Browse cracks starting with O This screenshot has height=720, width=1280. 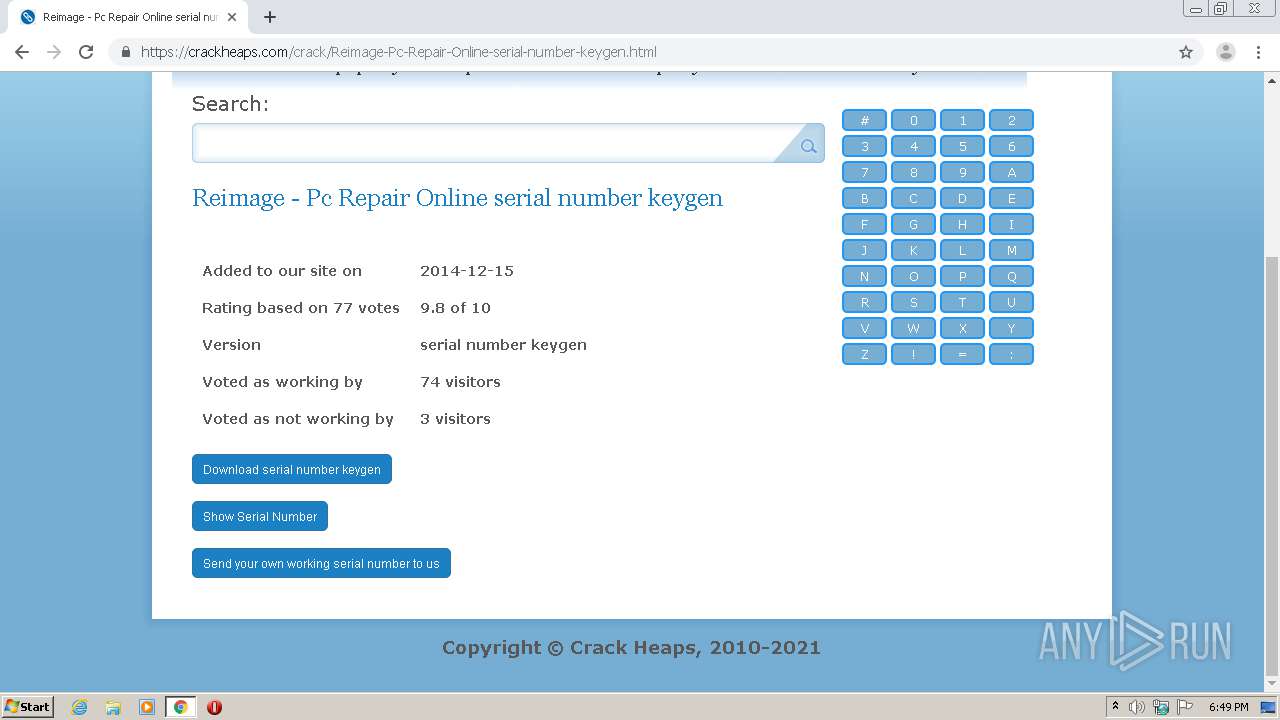pos(913,276)
